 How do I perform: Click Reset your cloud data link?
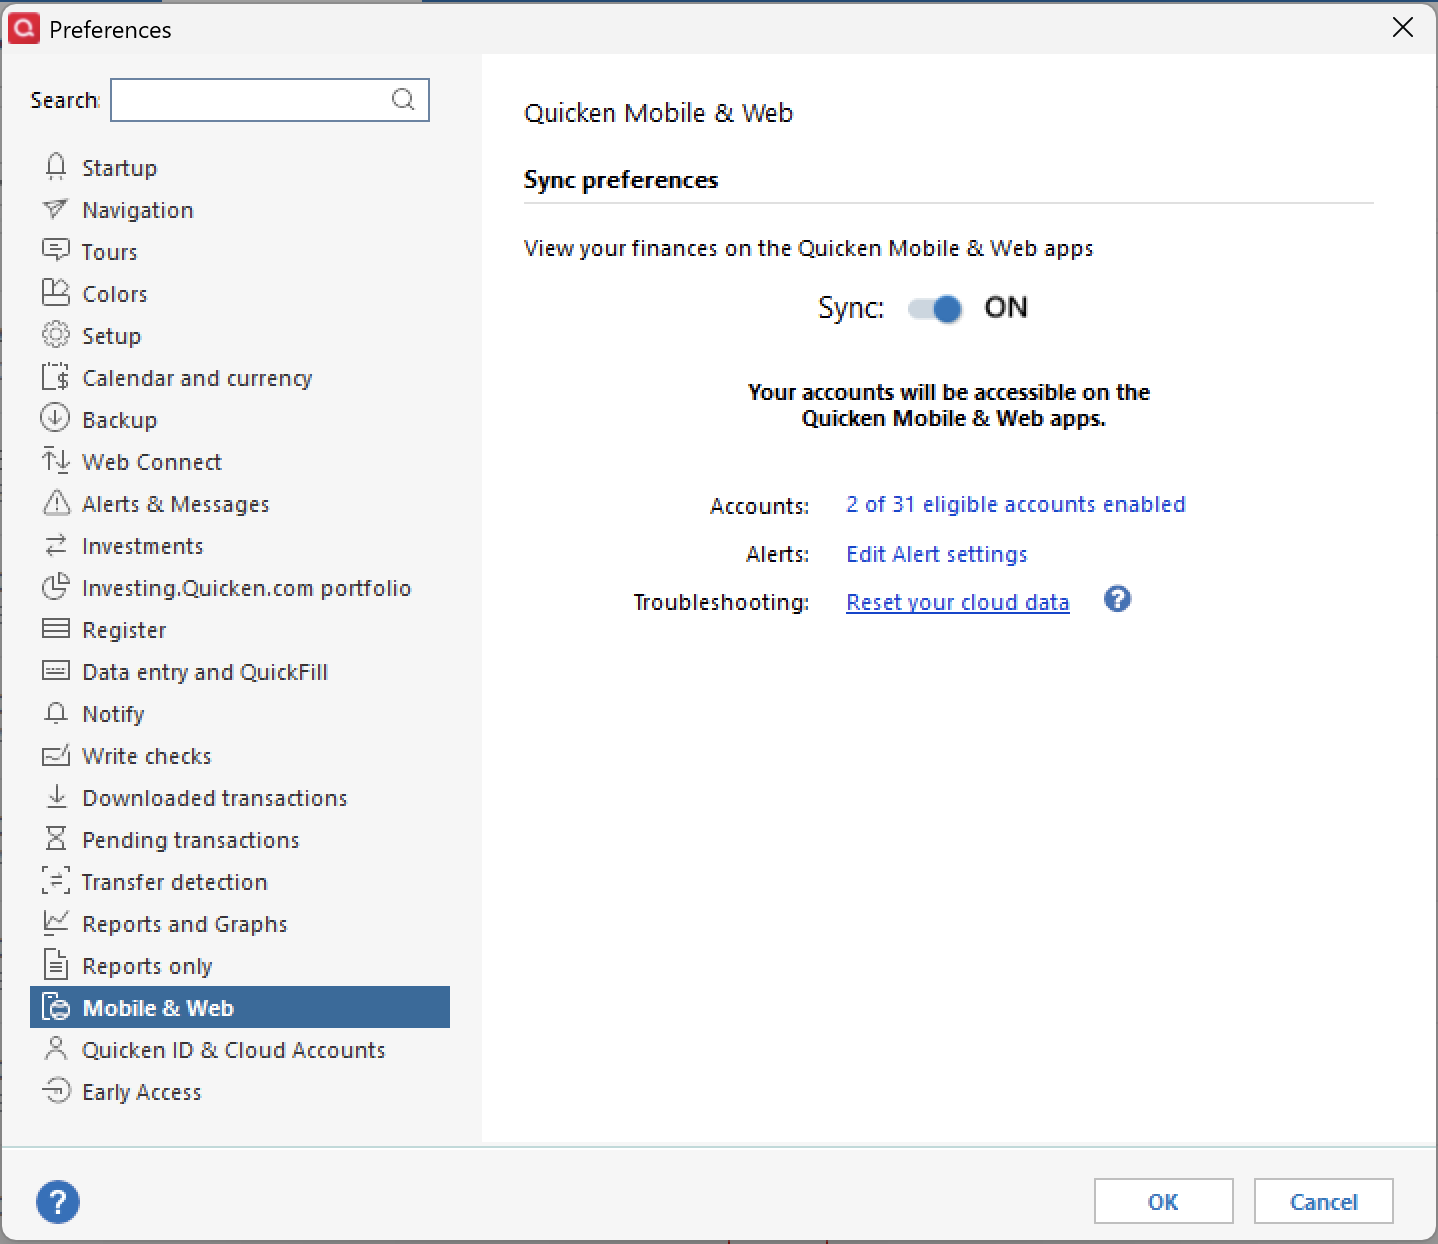click(x=958, y=602)
